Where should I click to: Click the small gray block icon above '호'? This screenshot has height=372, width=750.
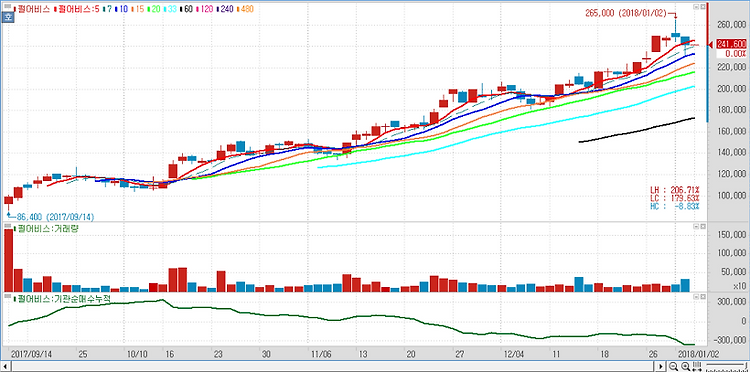tap(7, 6)
